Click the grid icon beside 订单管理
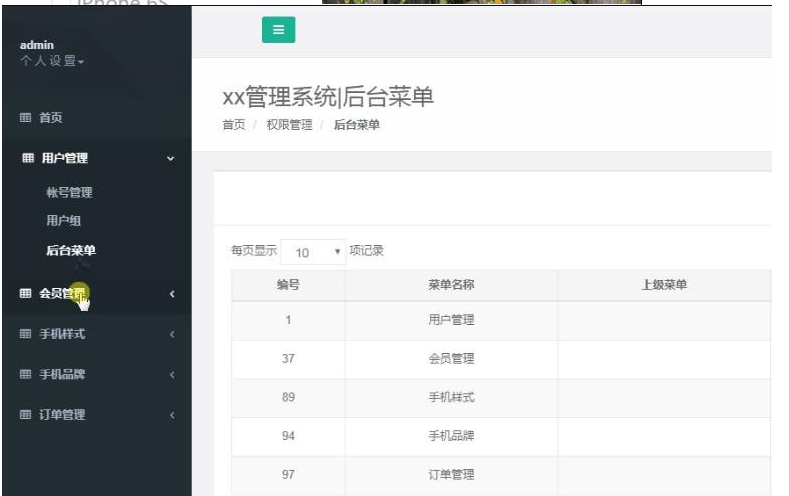789x496 pixels. [26, 415]
